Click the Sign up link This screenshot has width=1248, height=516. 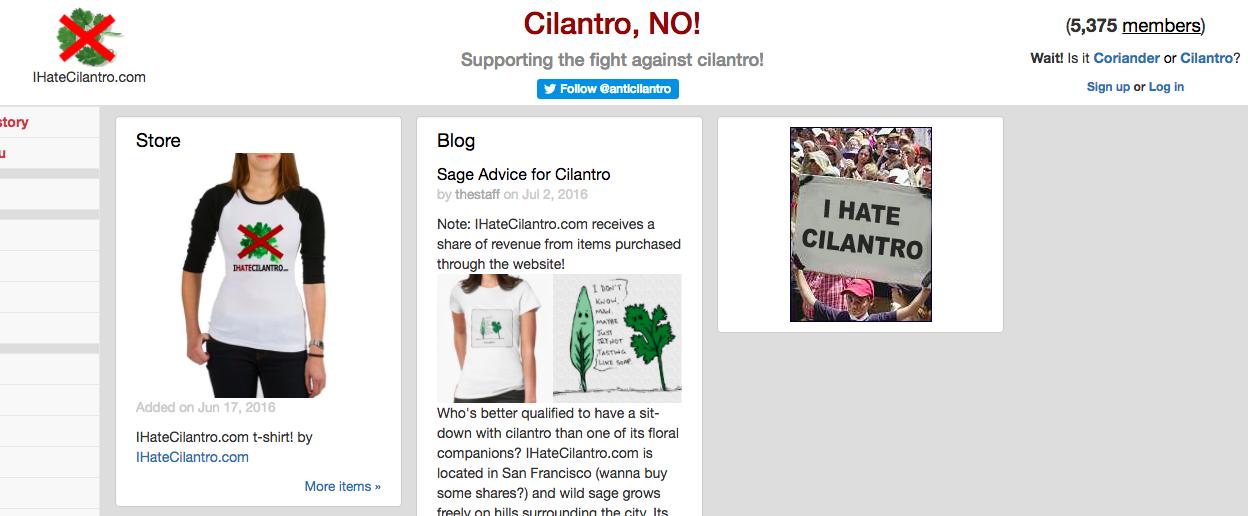[x=1108, y=87]
